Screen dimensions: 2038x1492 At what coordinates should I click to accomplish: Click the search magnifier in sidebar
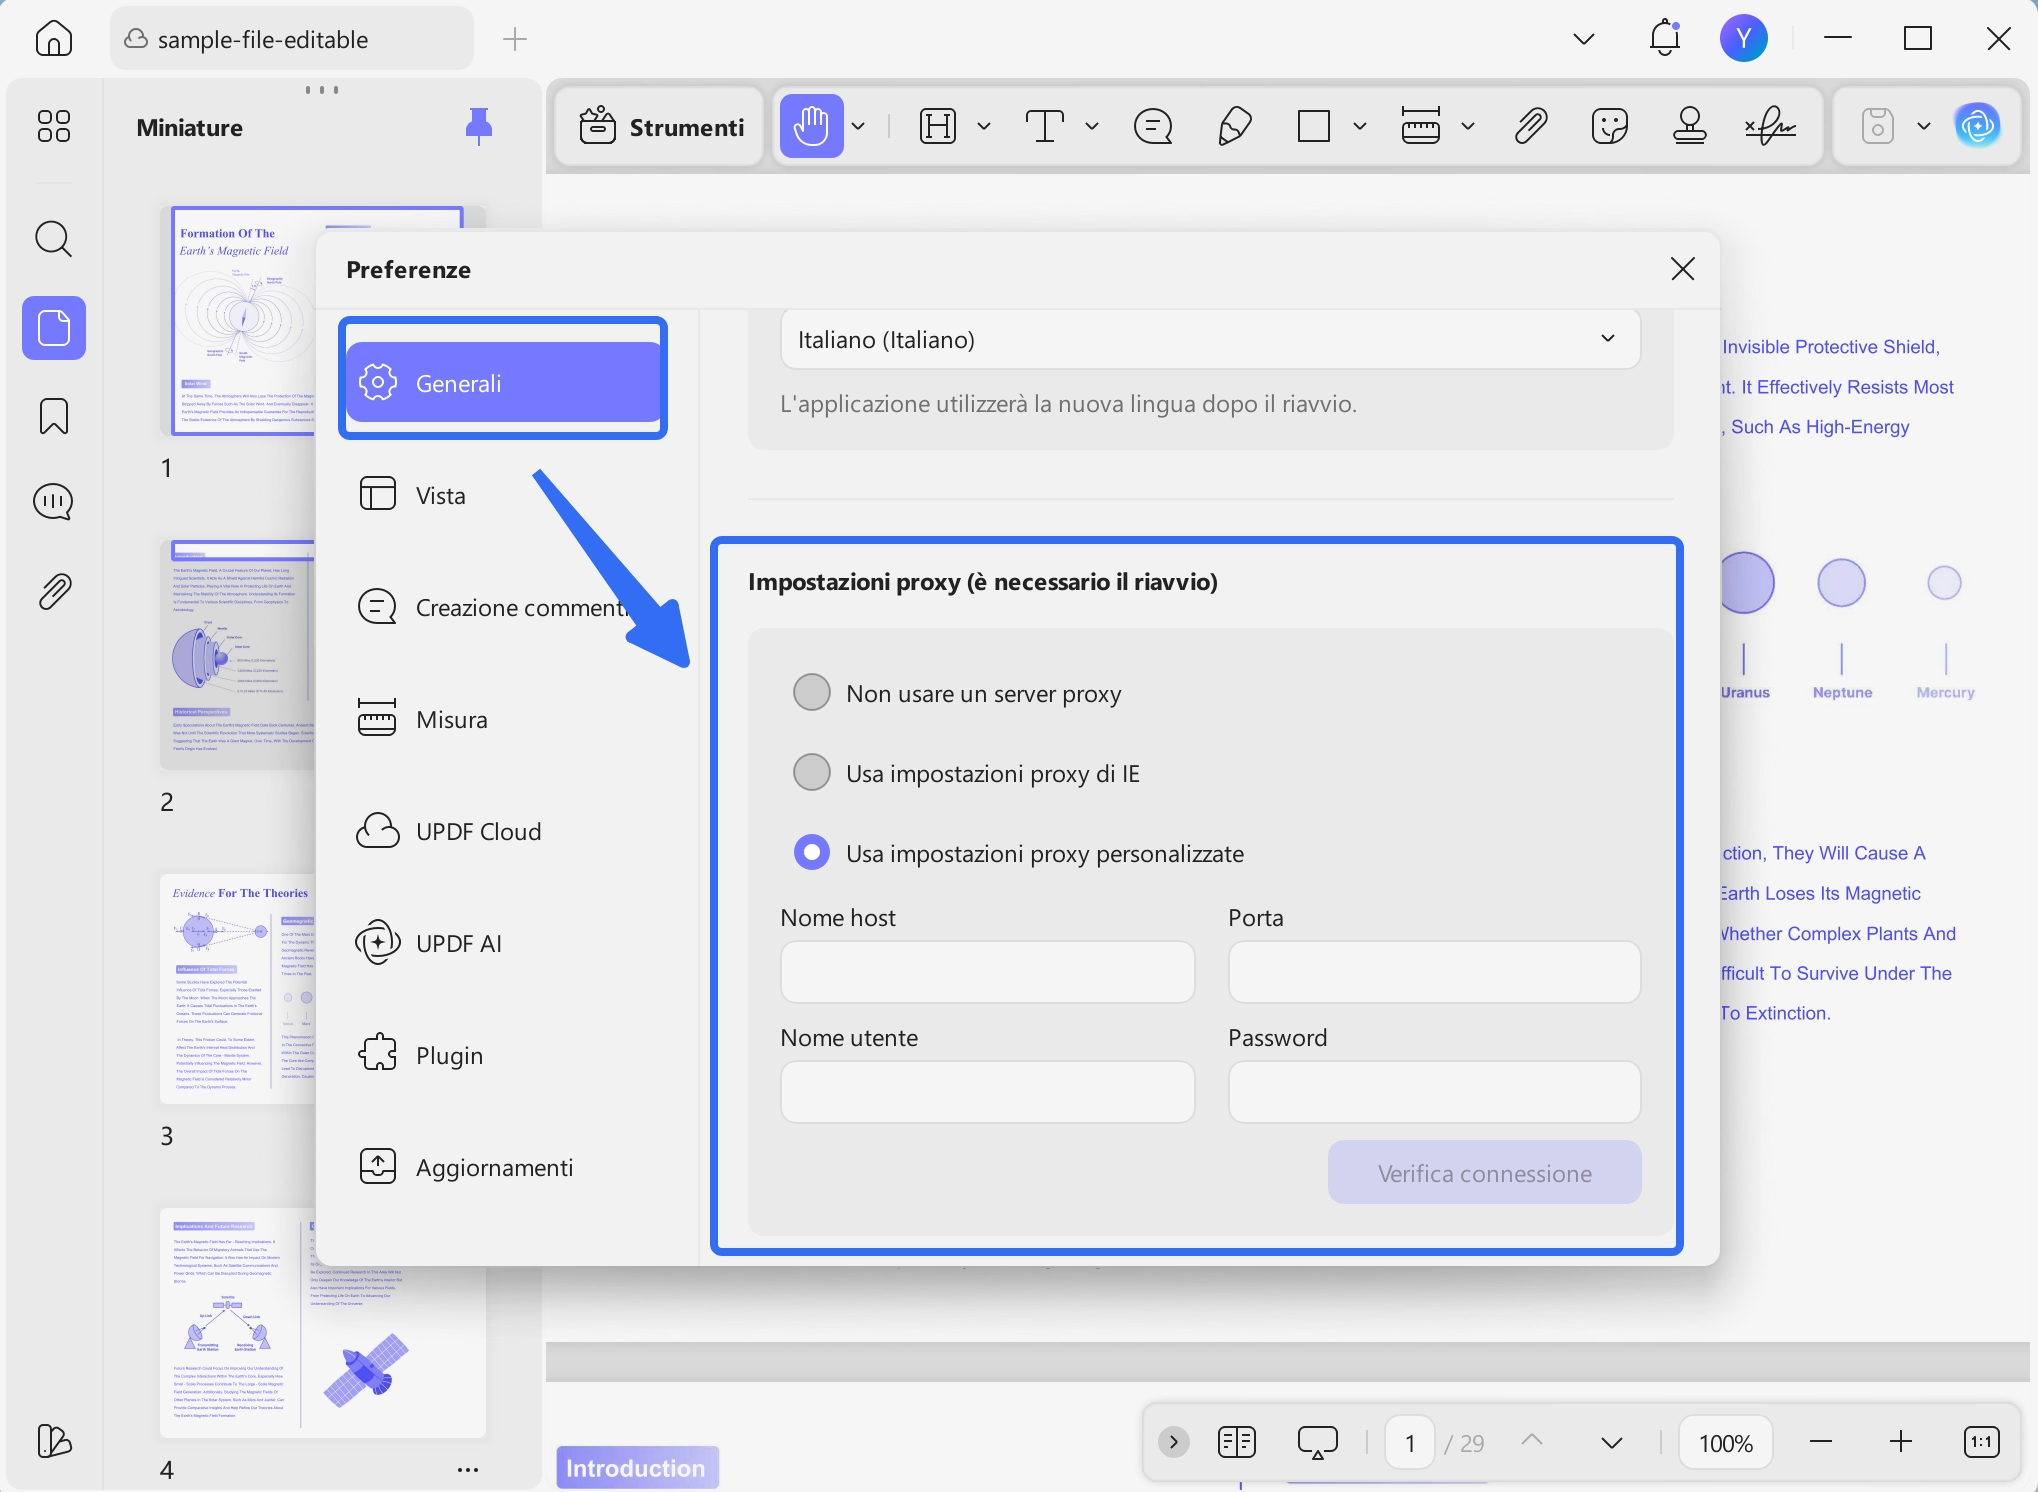click(54, 240)
